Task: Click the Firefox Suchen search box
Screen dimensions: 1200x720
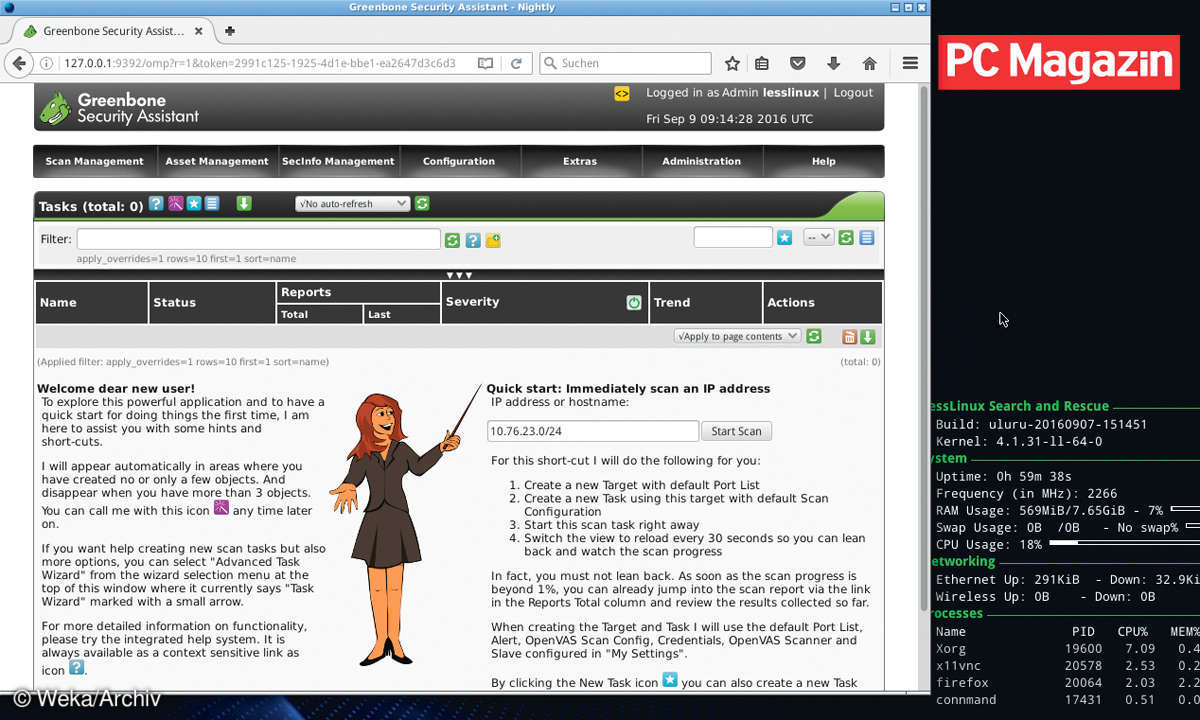Action: coord(625,63)
